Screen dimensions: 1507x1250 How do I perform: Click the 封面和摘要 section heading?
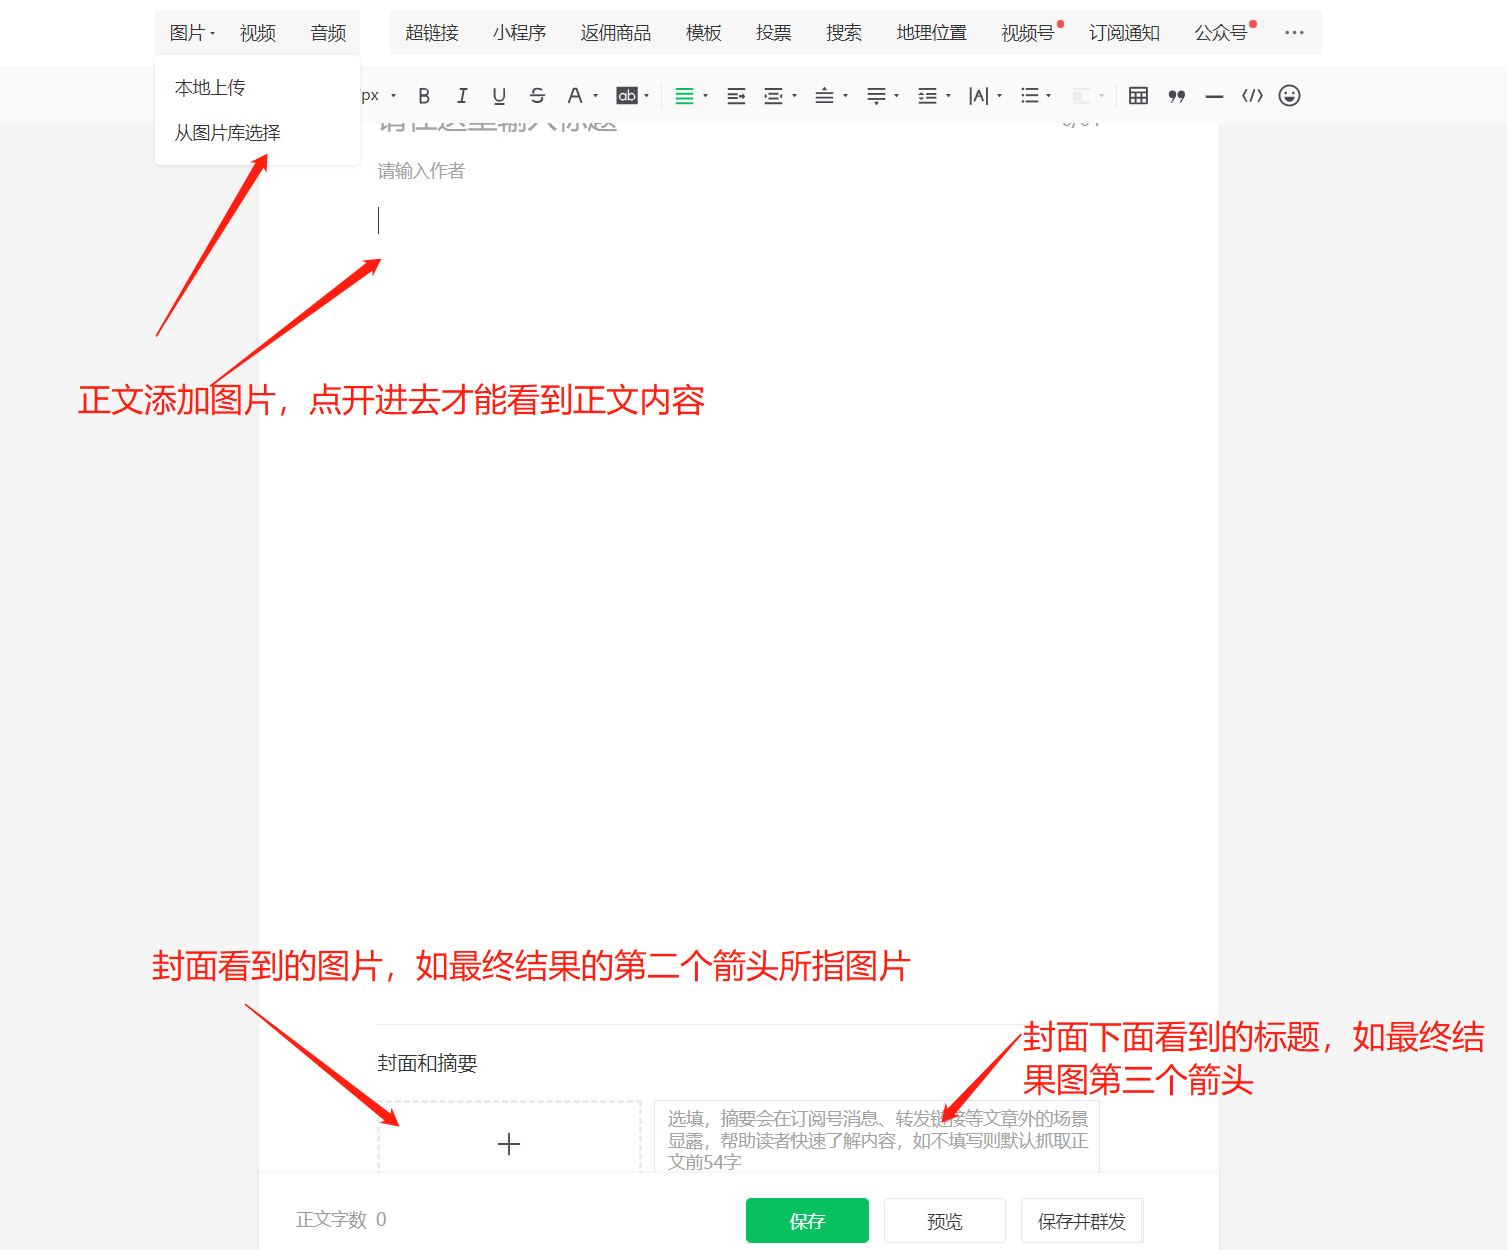point(427,1063)
